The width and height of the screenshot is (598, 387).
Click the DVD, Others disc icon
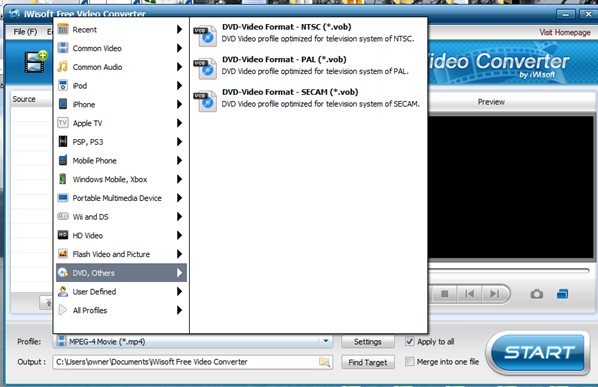point(63,273)
